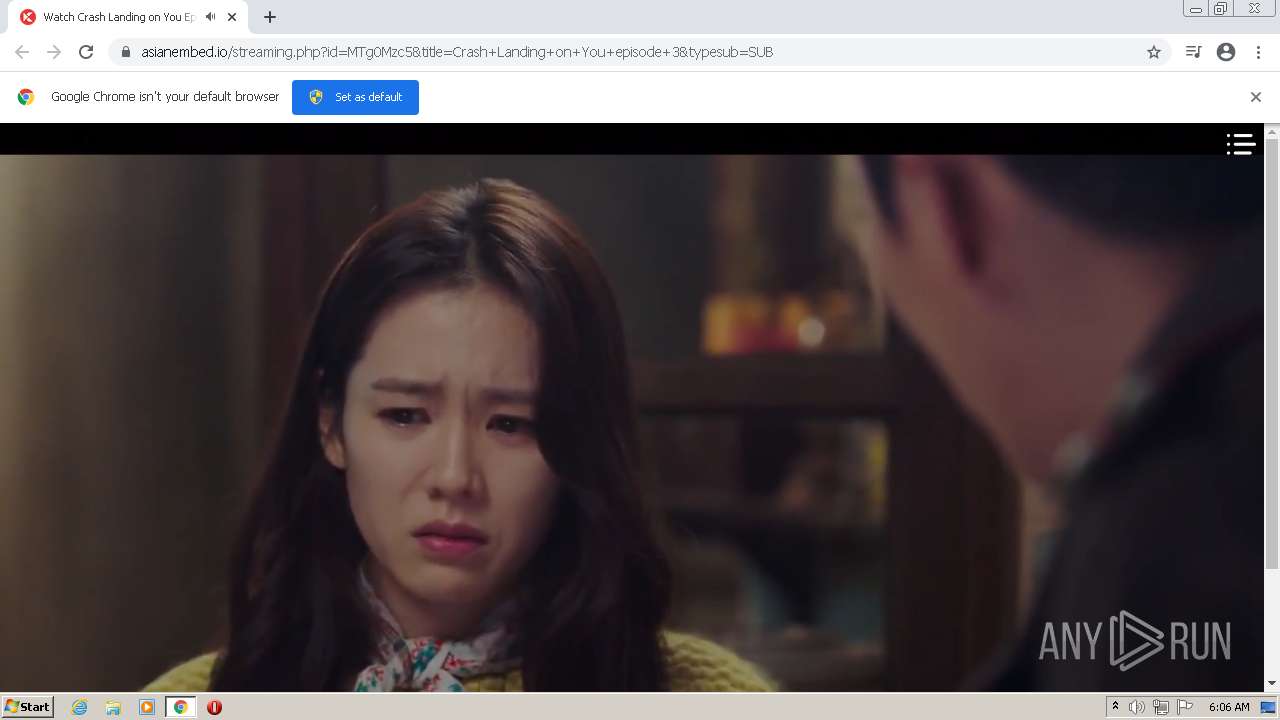Click the video player frame
The image size is (1280, 720).
(x=632, y=407)
